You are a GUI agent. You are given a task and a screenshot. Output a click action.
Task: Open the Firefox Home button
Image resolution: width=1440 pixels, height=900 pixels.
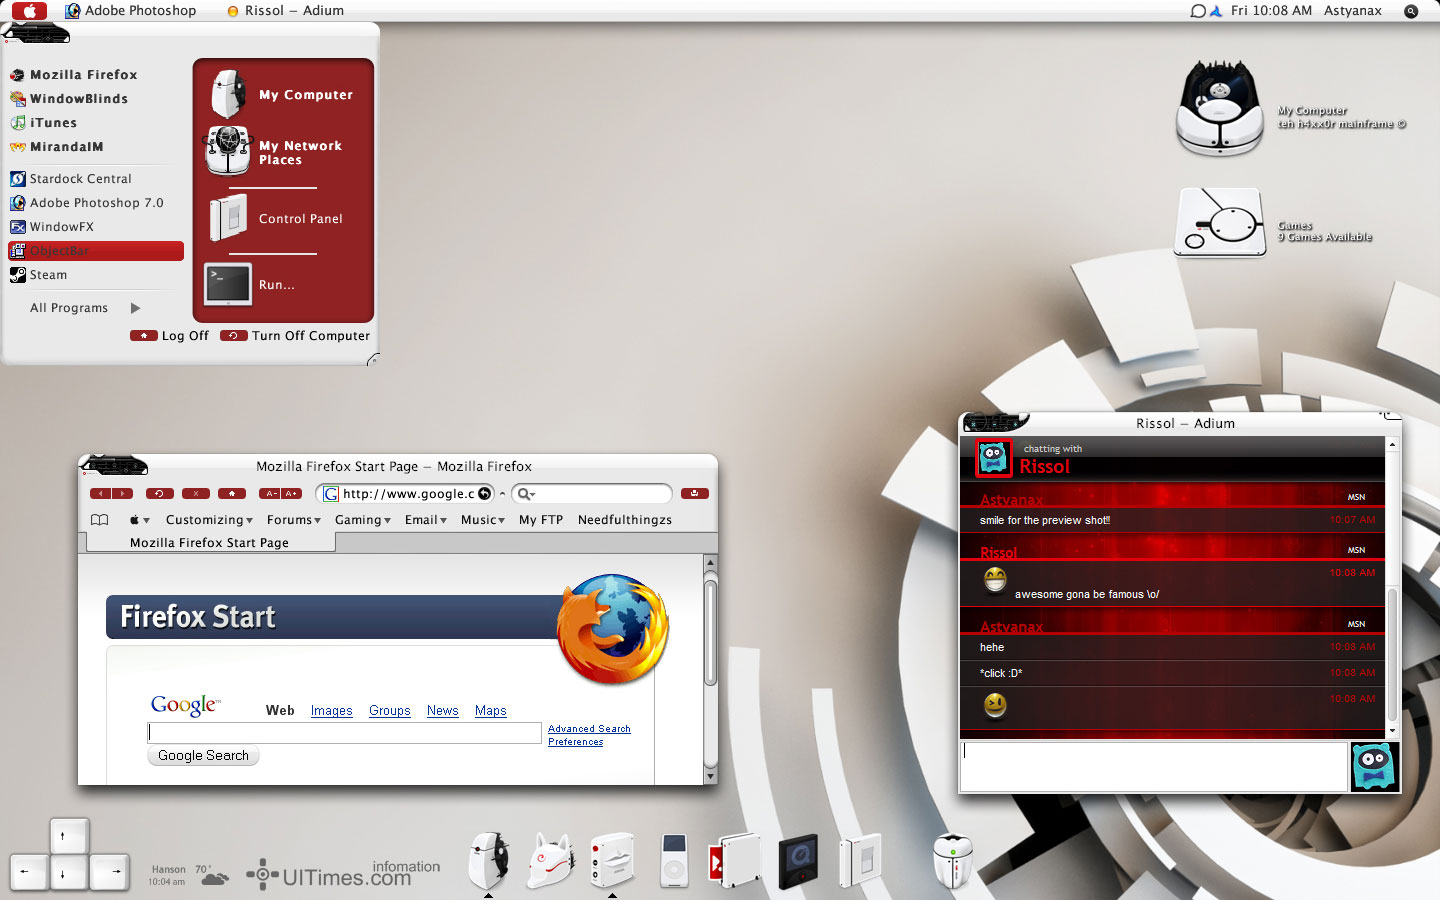tap(232, 494)
